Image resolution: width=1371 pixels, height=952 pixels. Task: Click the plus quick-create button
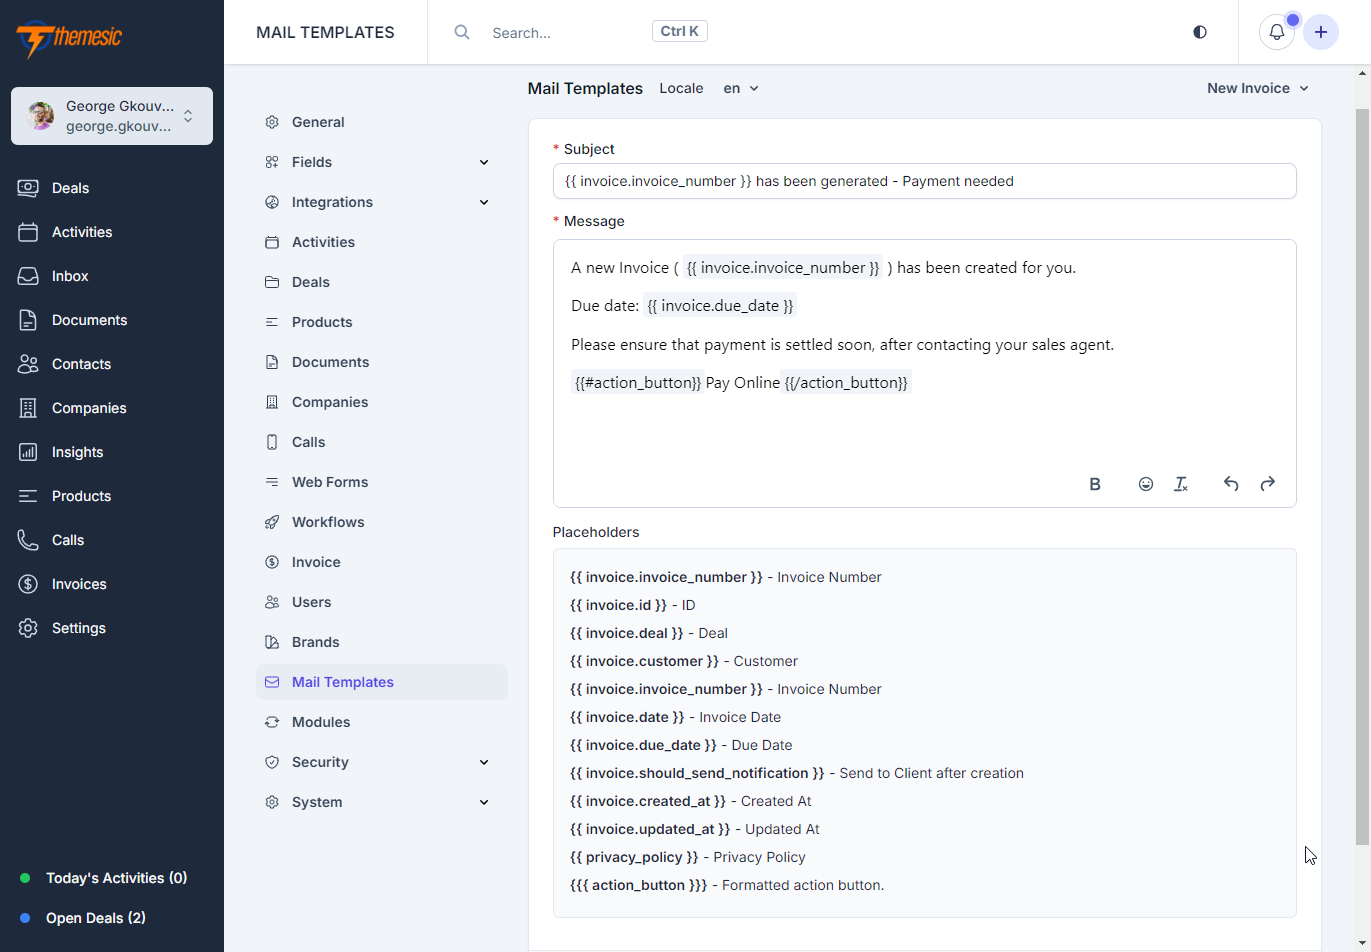[1321, 32]
